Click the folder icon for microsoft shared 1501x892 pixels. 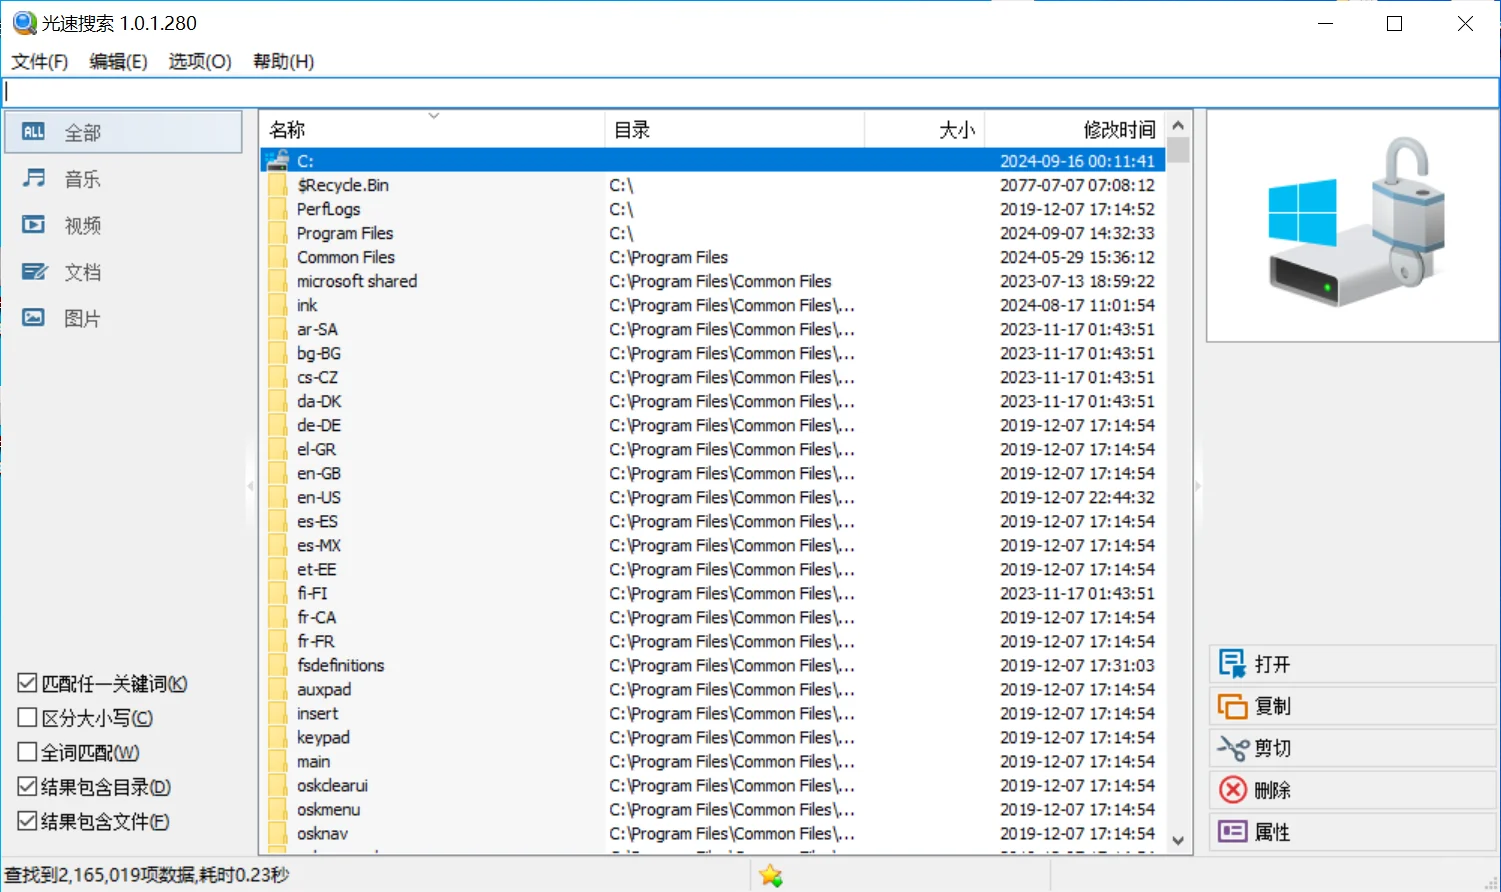(x=278, y=281)
